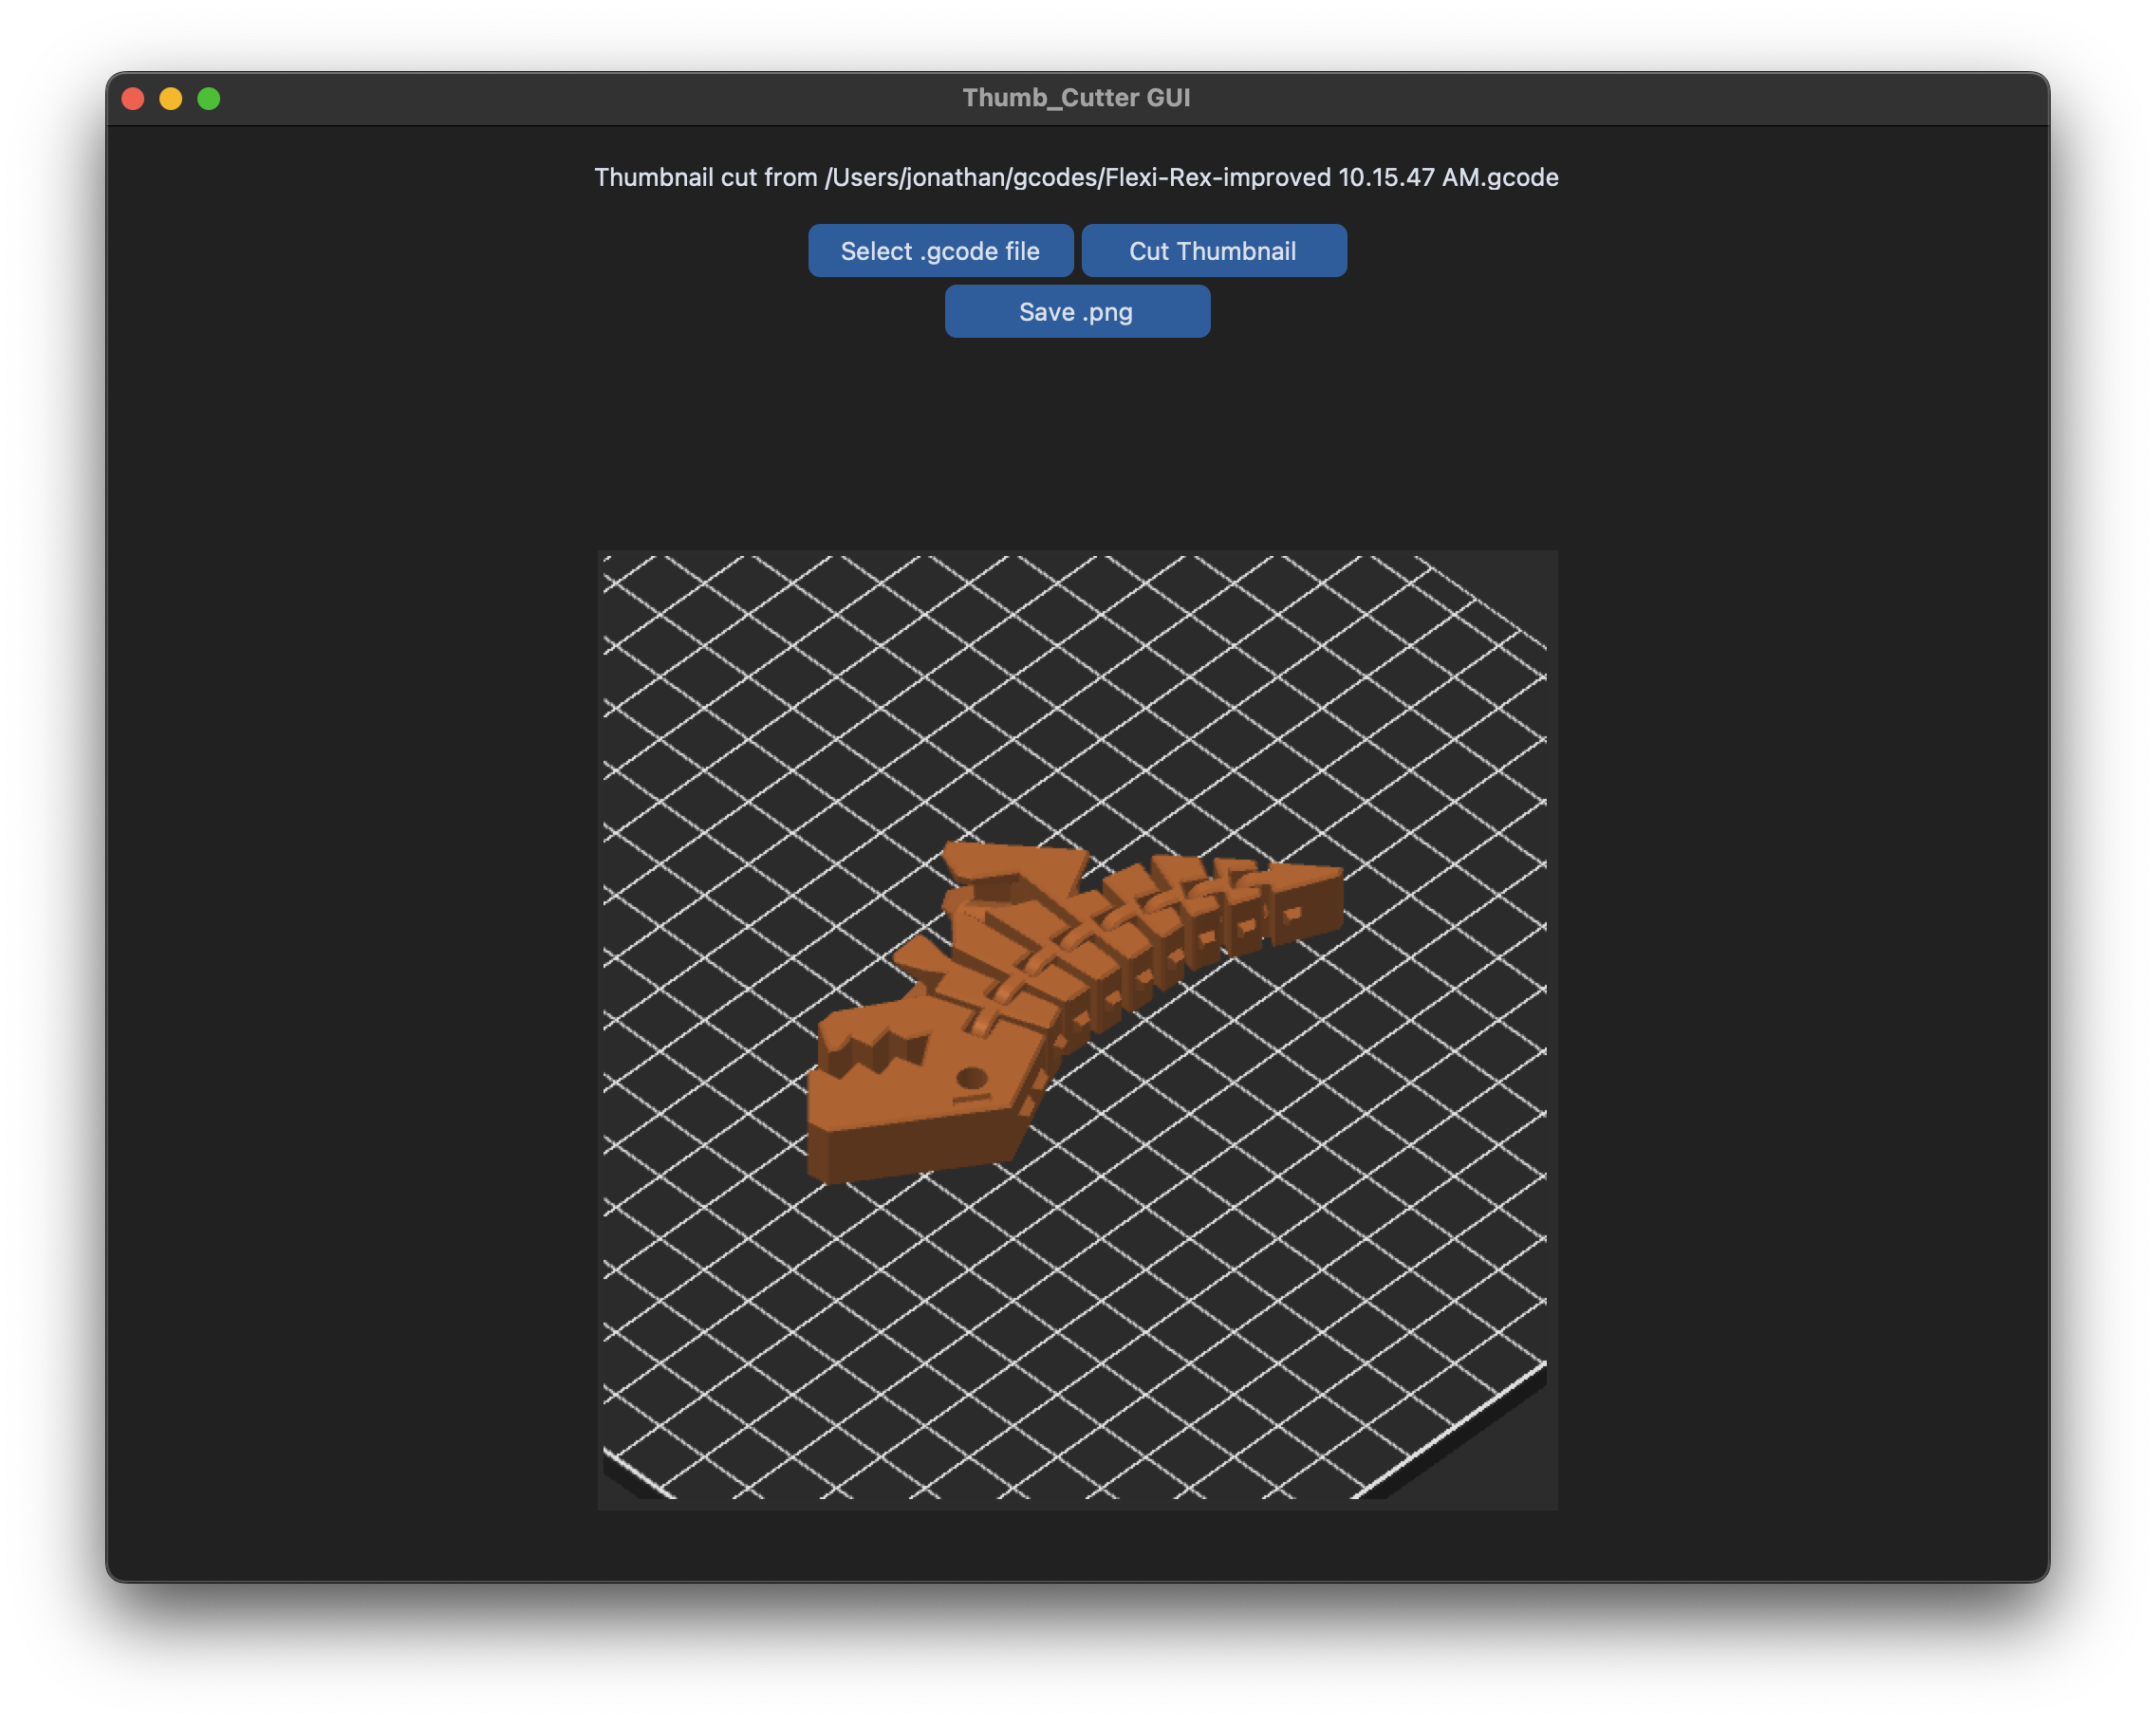Click the Select .gcode file button
The height and width of the screenshot is (1723, 2156).
point(941,250)
